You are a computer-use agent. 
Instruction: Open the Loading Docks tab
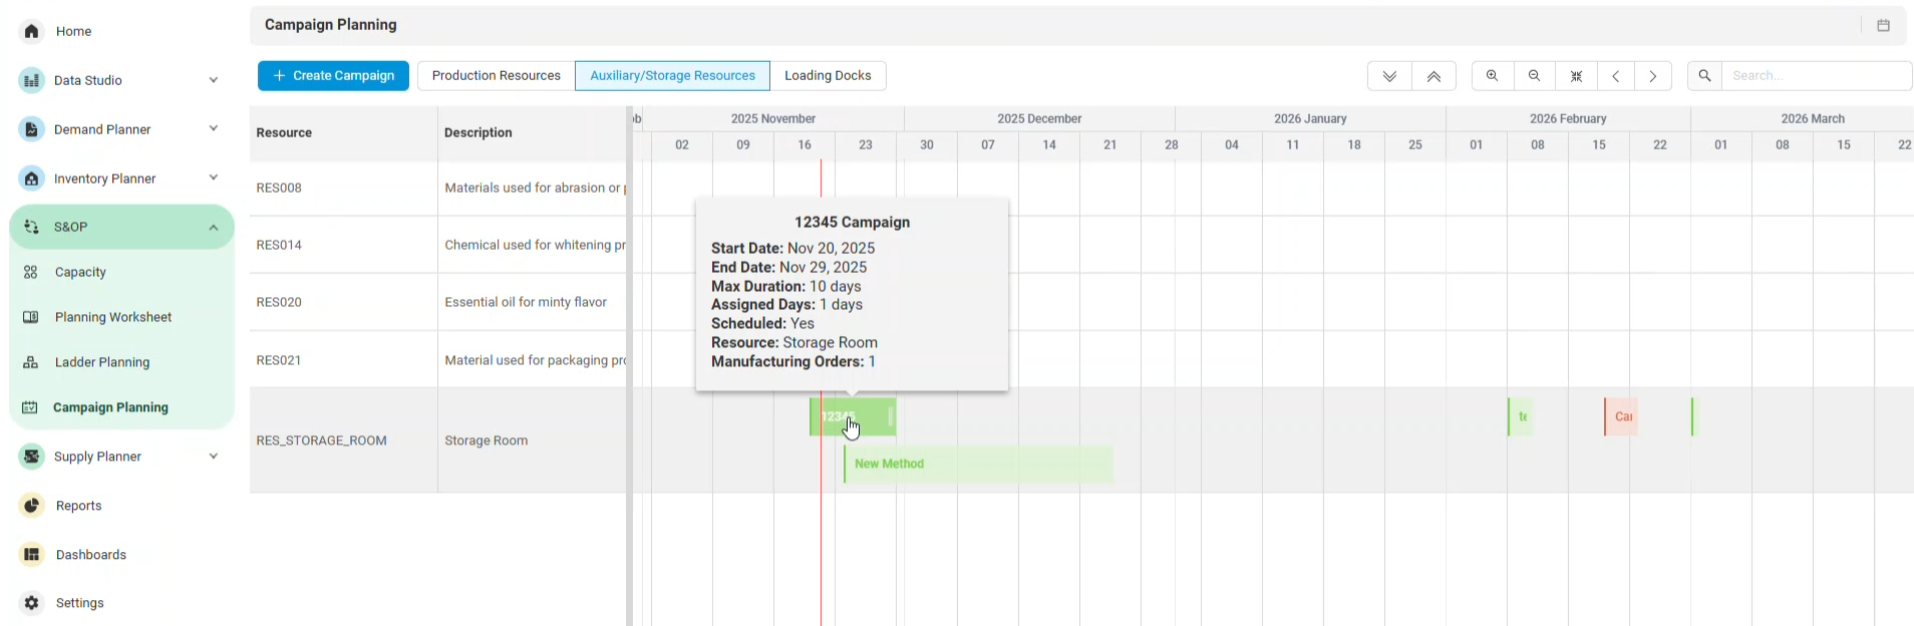tap(827, 76)
